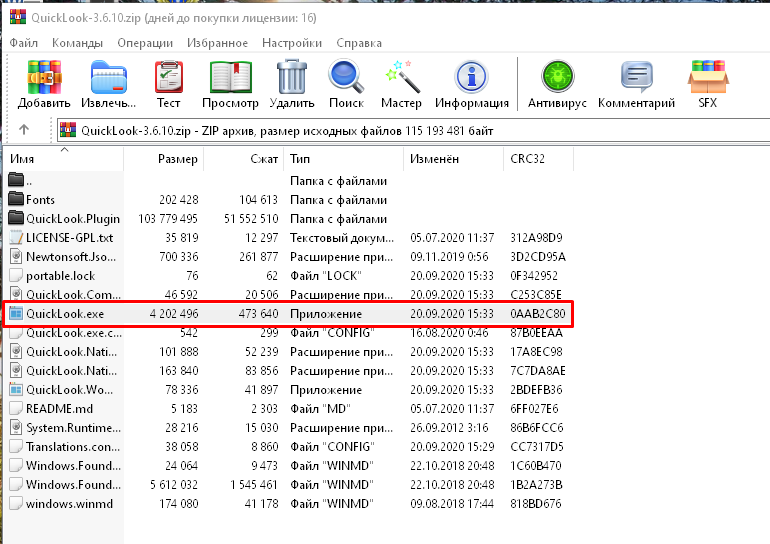Scan archive with Антивирус icon
770x544 pixels.
tap(557, 77)
